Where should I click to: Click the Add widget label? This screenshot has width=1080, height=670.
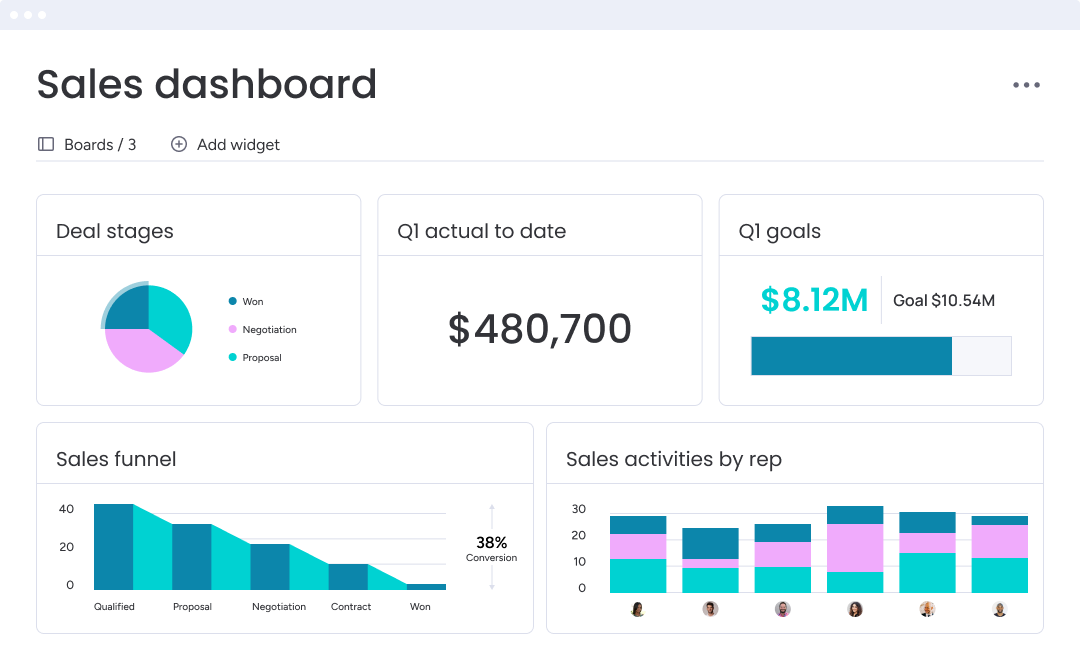pos(237,144)
